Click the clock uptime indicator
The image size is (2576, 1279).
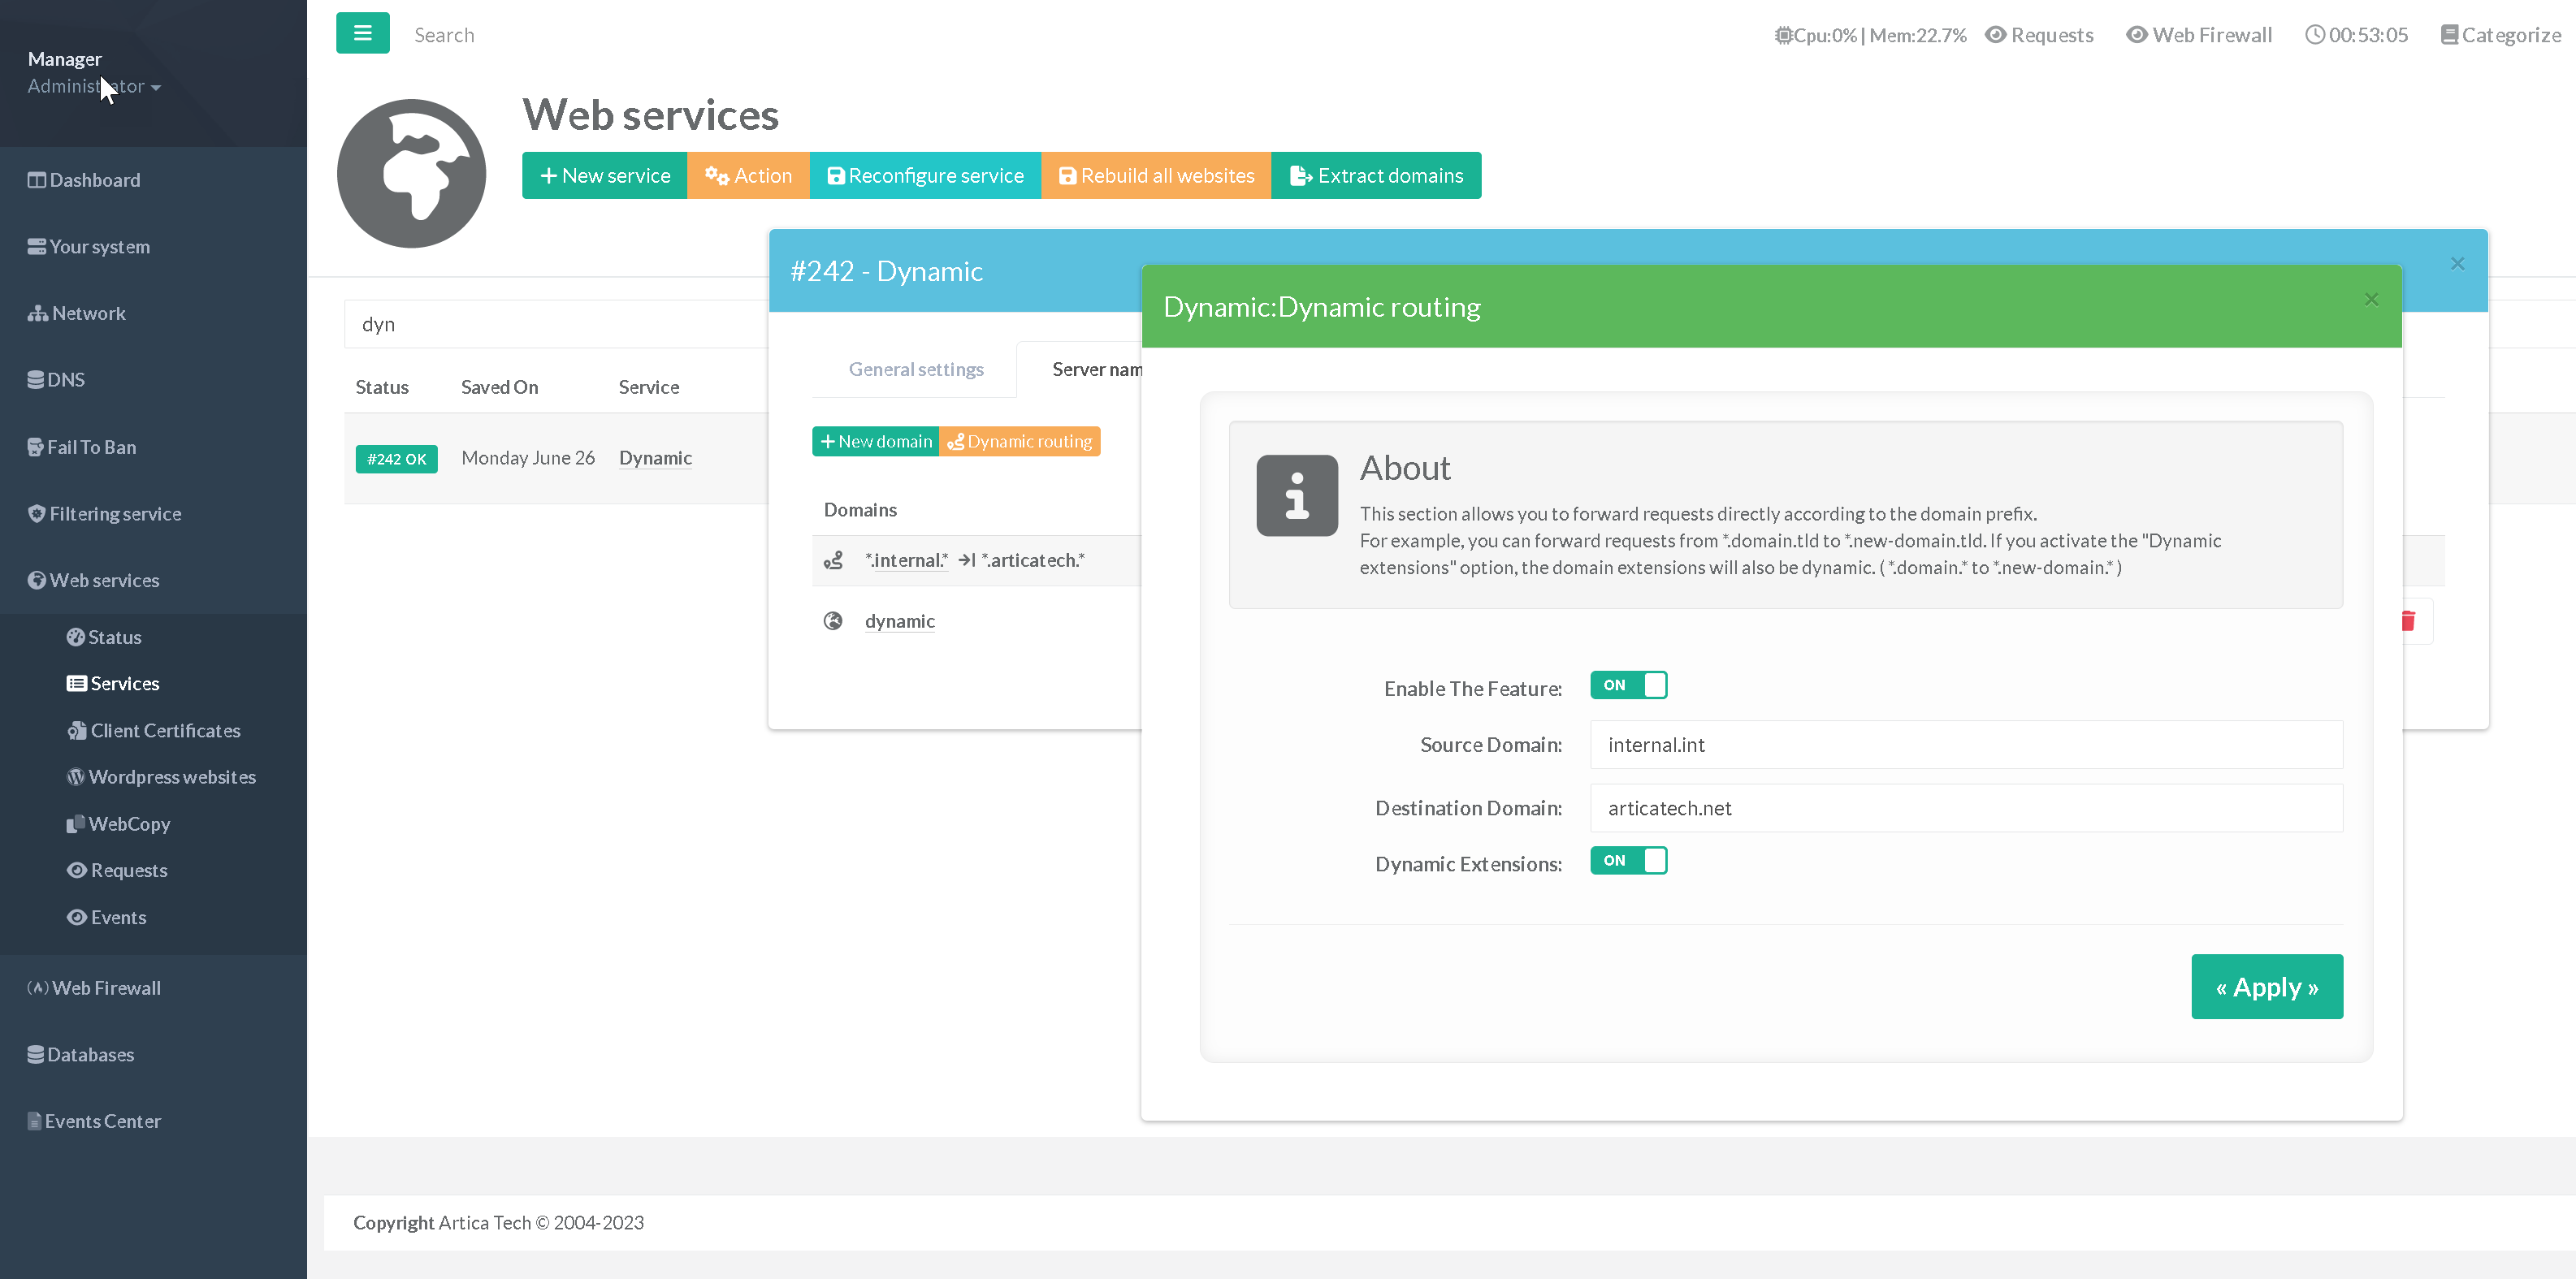(2356, 35)
